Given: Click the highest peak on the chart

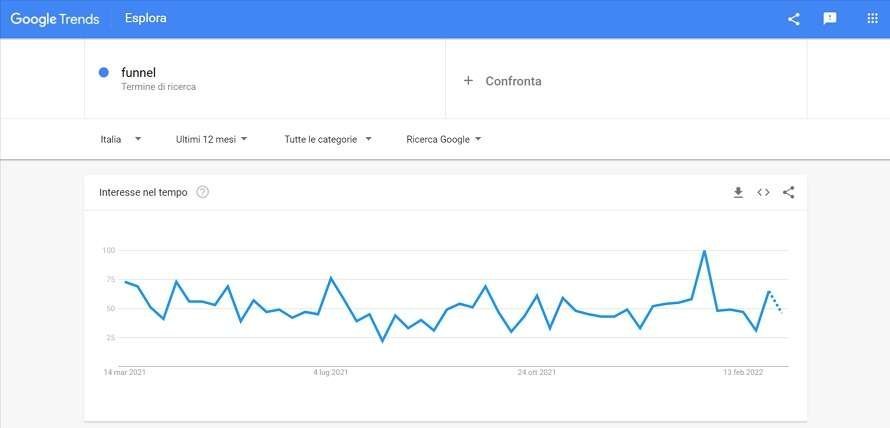Looking at the screenshot, I should pos(705,251).
